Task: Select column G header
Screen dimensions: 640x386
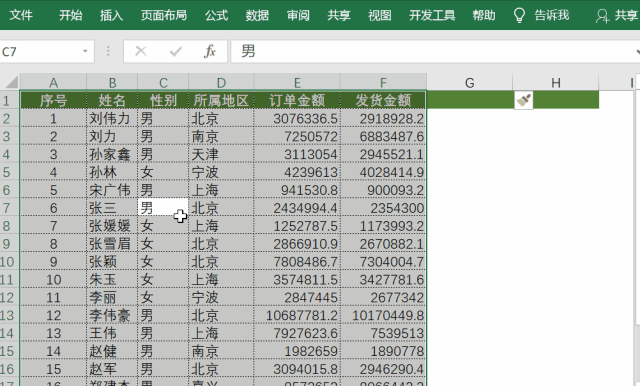Action: point(470,82)
